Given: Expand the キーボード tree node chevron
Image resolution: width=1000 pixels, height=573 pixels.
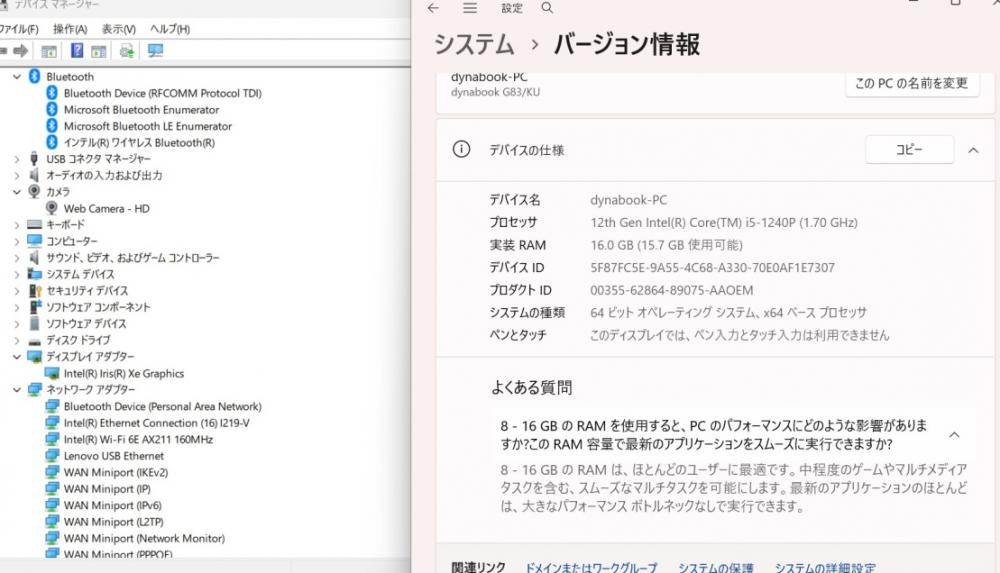Looking at the screenshot, I should [17, 225].
